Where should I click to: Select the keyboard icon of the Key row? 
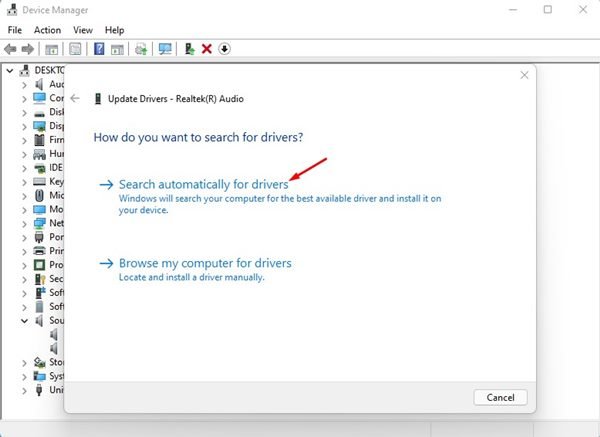pyautogui.click(x=39, y=182)
